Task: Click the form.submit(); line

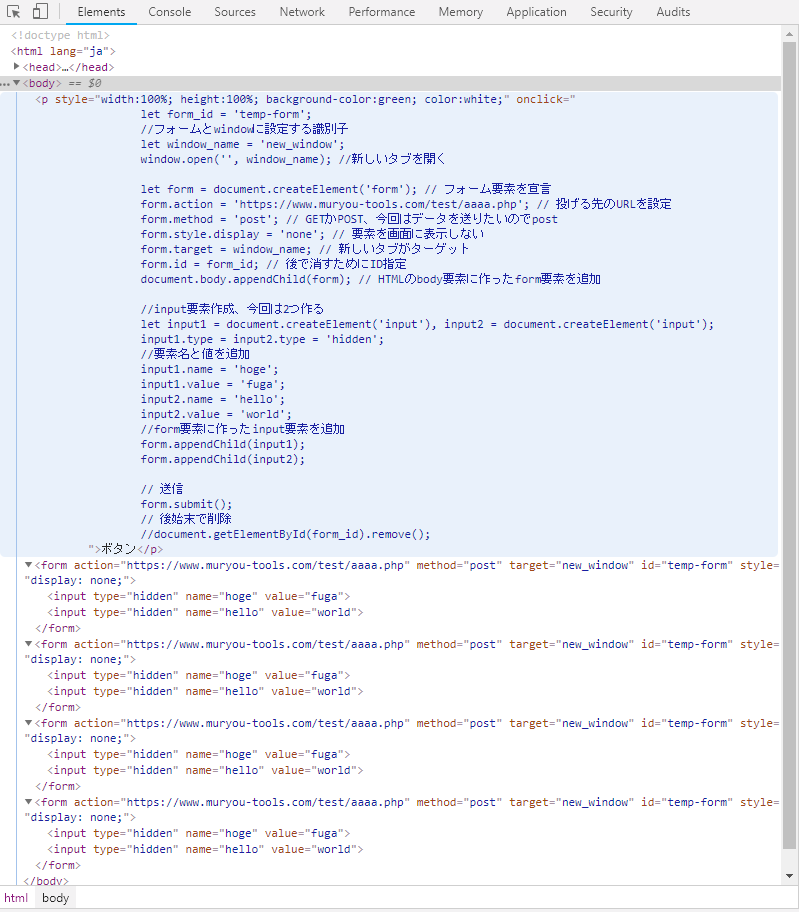Action: (186, 504)
